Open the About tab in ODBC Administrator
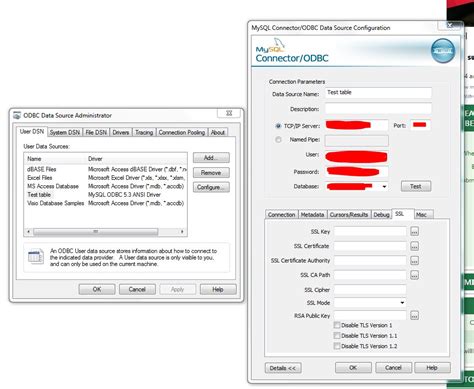474x389 pixels. pyautogui.click(x=218, y=133)
